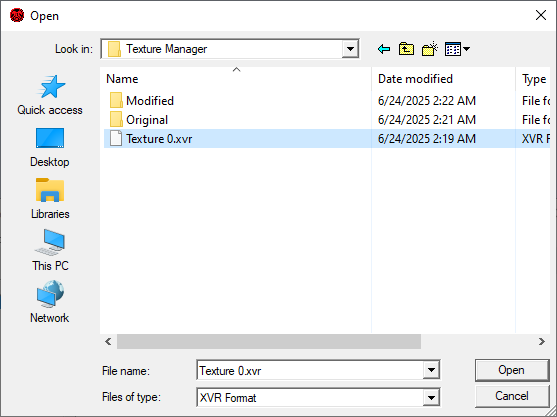Image resolution: width=557 pixels, height=417 pixels.
Task: Select the 'Modified' folder name
Action: click(150, 101)
